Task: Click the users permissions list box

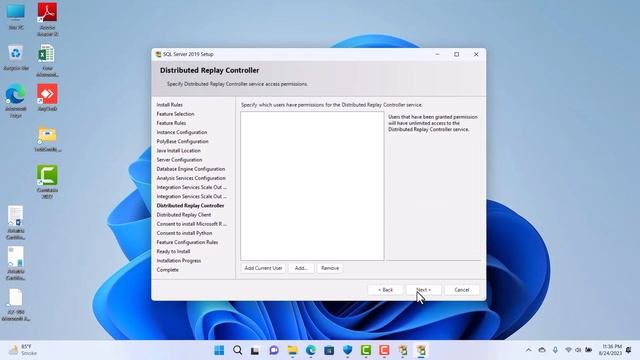Action: [x=312, y=186]
